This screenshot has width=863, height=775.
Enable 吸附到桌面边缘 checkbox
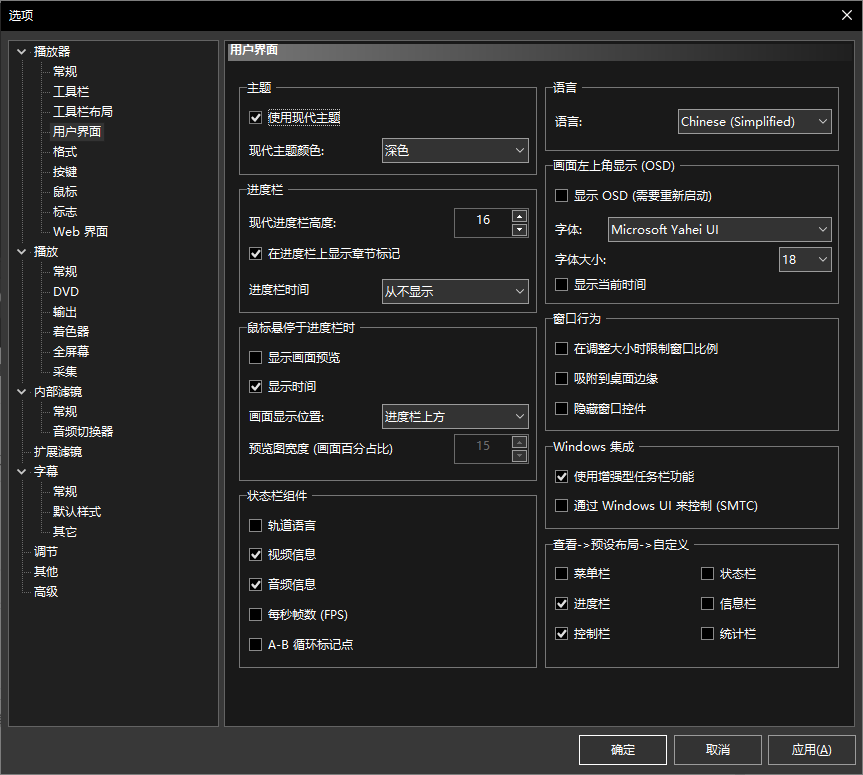click(x=561, y=379)
